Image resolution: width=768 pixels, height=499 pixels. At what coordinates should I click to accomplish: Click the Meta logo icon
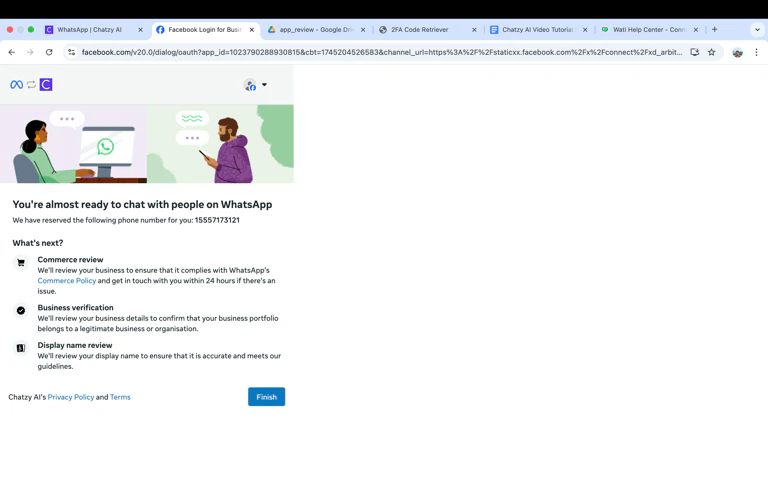click(x=17, y=85)
